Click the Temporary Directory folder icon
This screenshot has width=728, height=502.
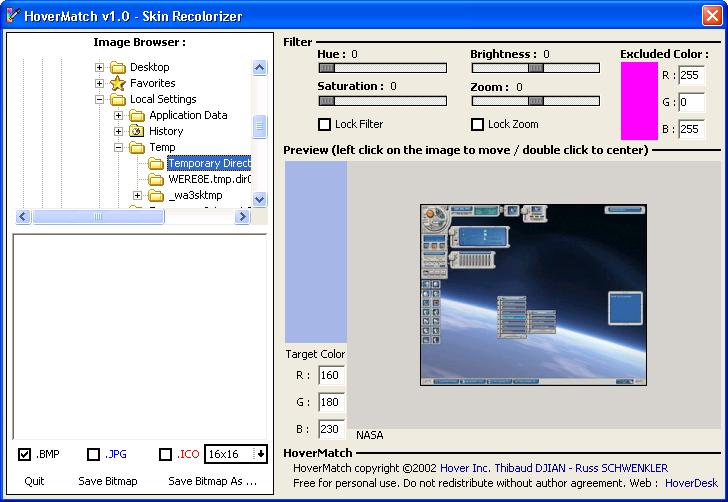tap(156, 163)
